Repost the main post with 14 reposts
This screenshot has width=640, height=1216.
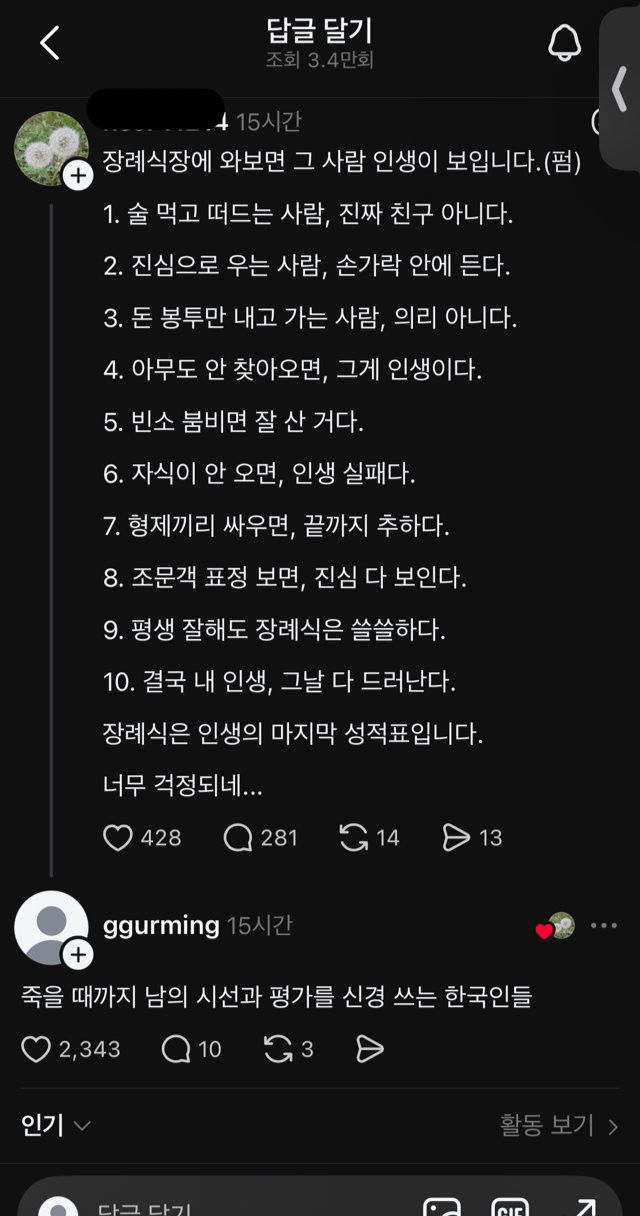[x=354, y=837]
